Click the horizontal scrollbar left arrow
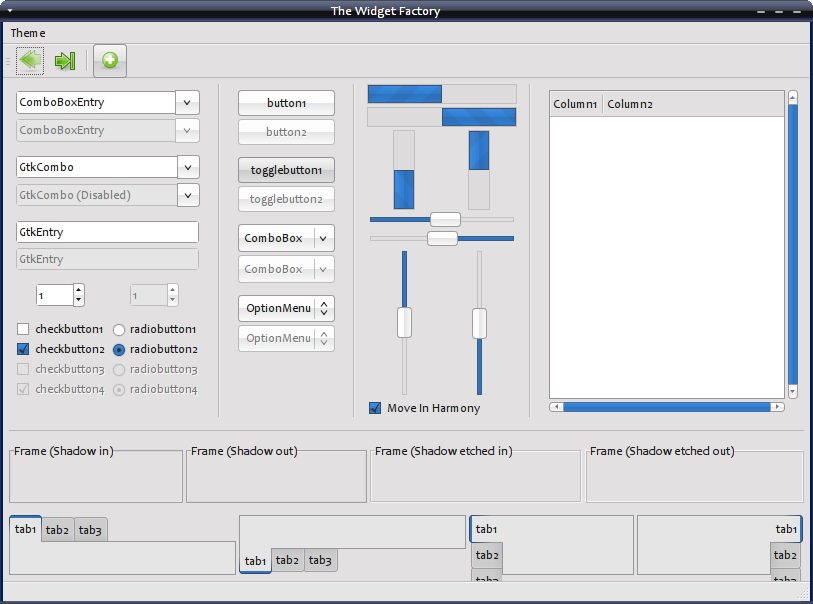 (x=556, y=407)
